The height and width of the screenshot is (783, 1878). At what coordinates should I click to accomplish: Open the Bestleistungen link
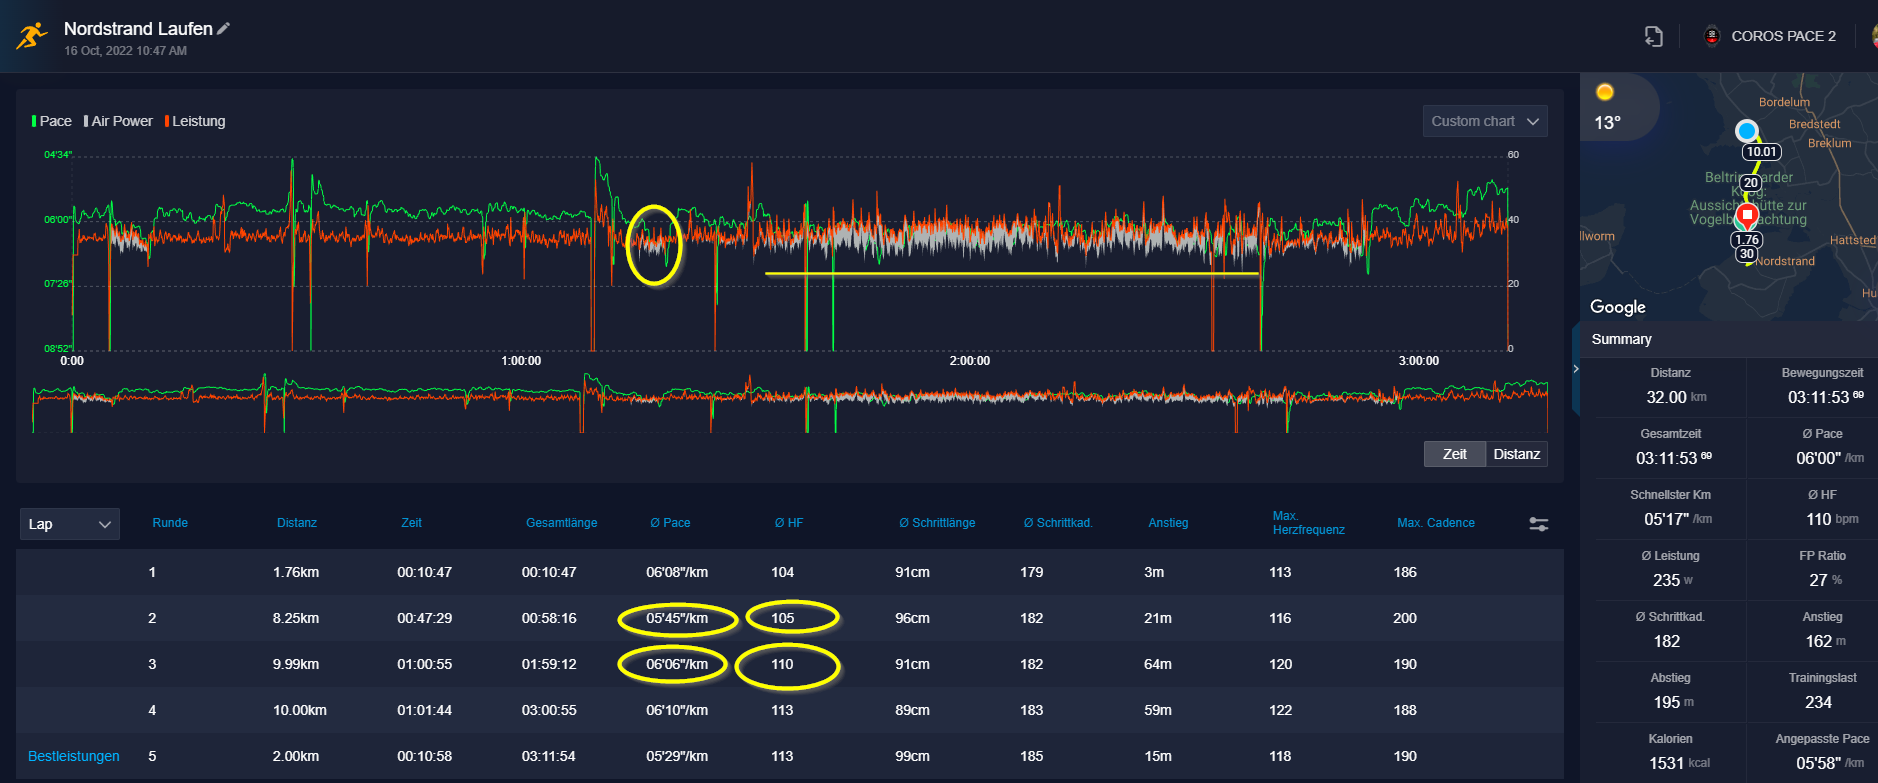[74, 756]
